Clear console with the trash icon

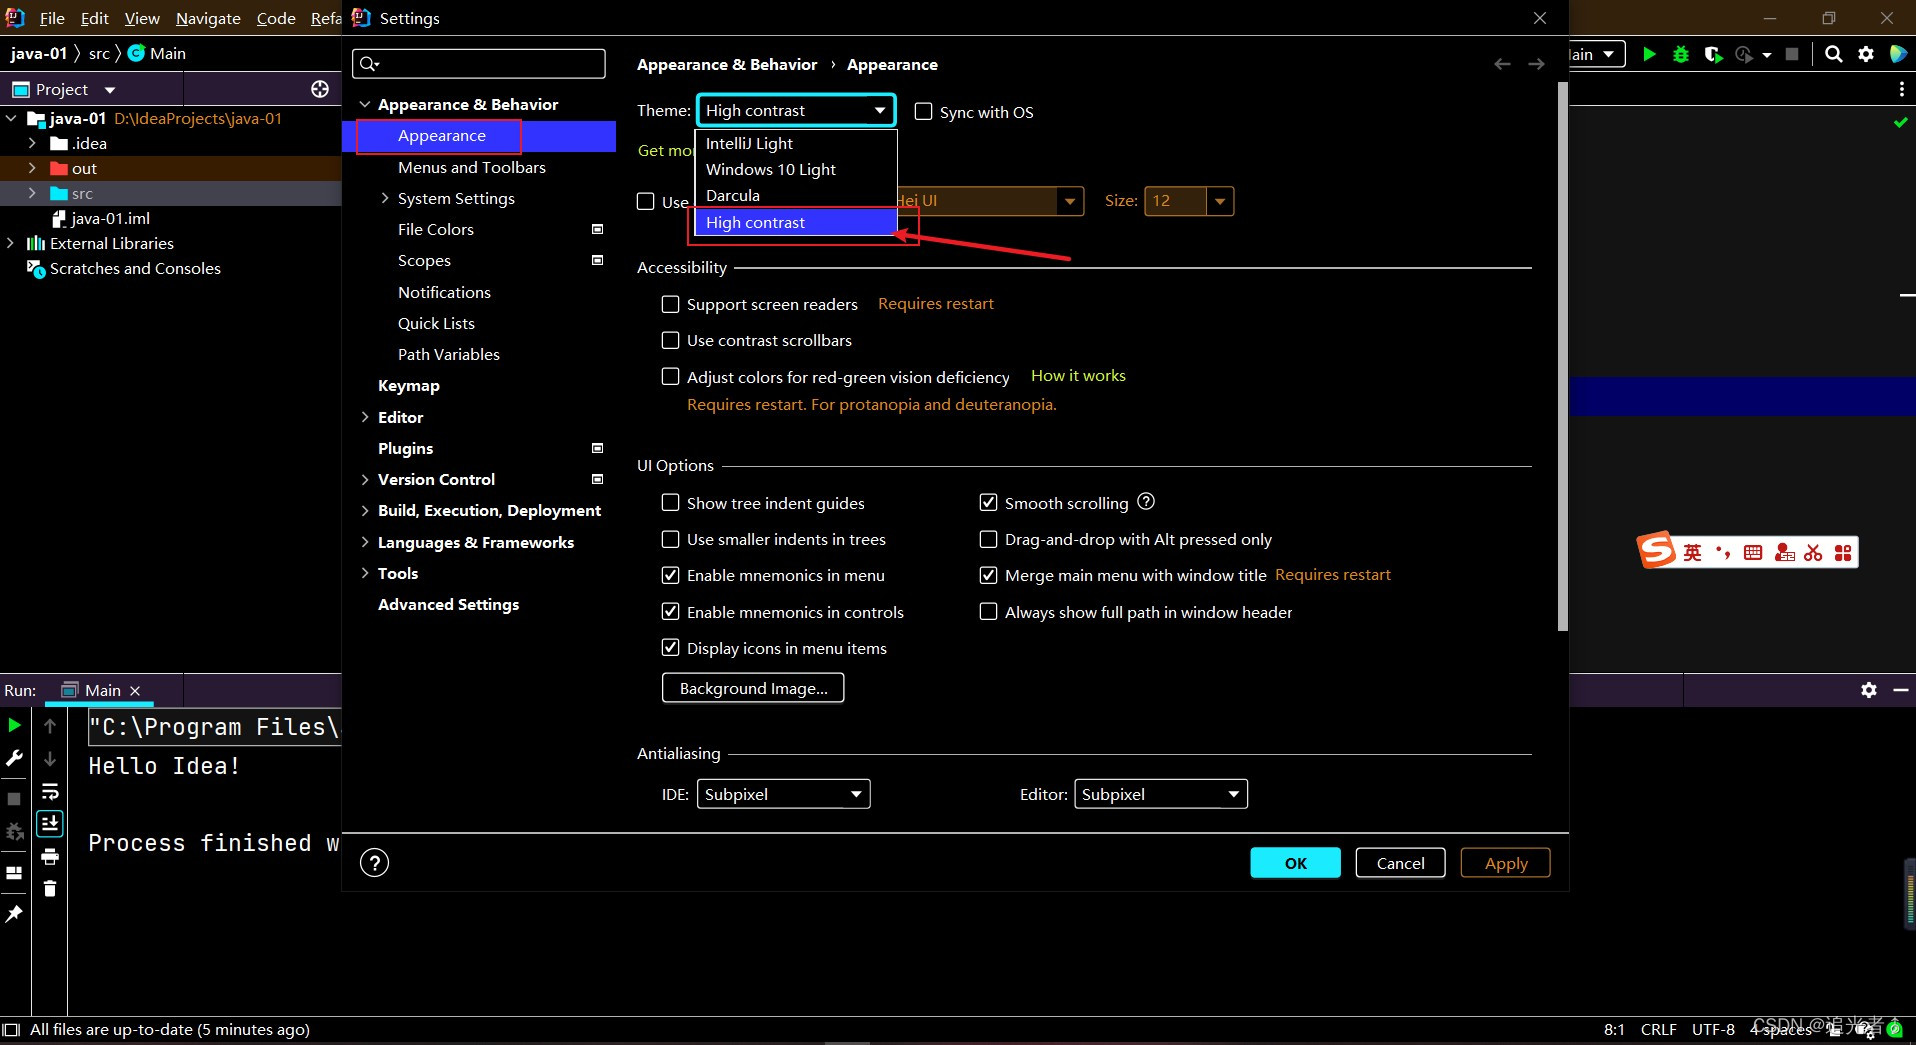click(50, 888)
